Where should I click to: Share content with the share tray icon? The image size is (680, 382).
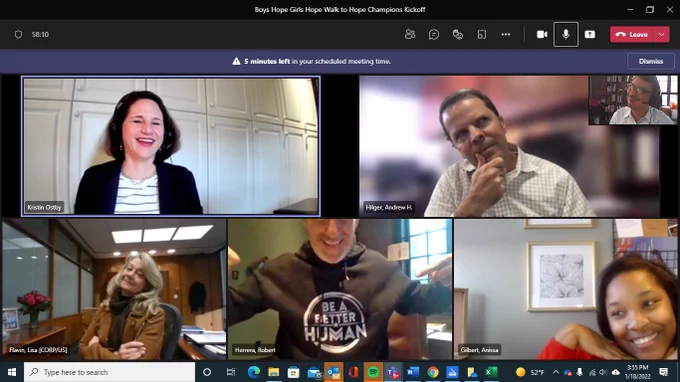point(590,34)
